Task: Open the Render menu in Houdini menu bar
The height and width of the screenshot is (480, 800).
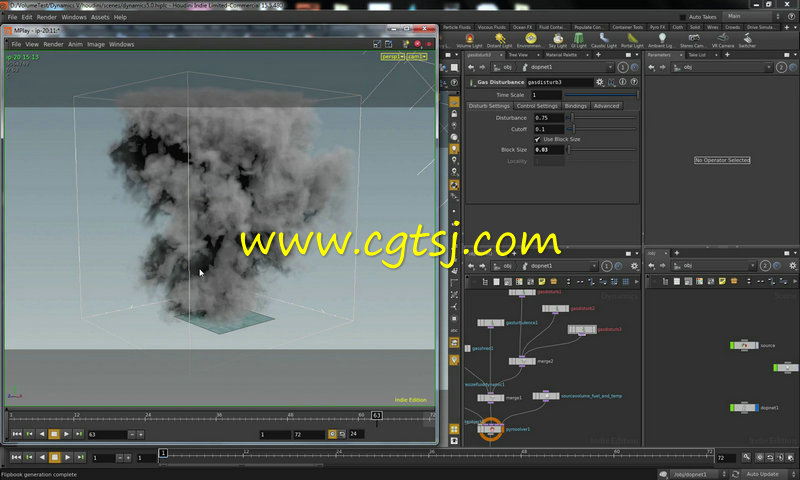Action: (x=46, y=17)
